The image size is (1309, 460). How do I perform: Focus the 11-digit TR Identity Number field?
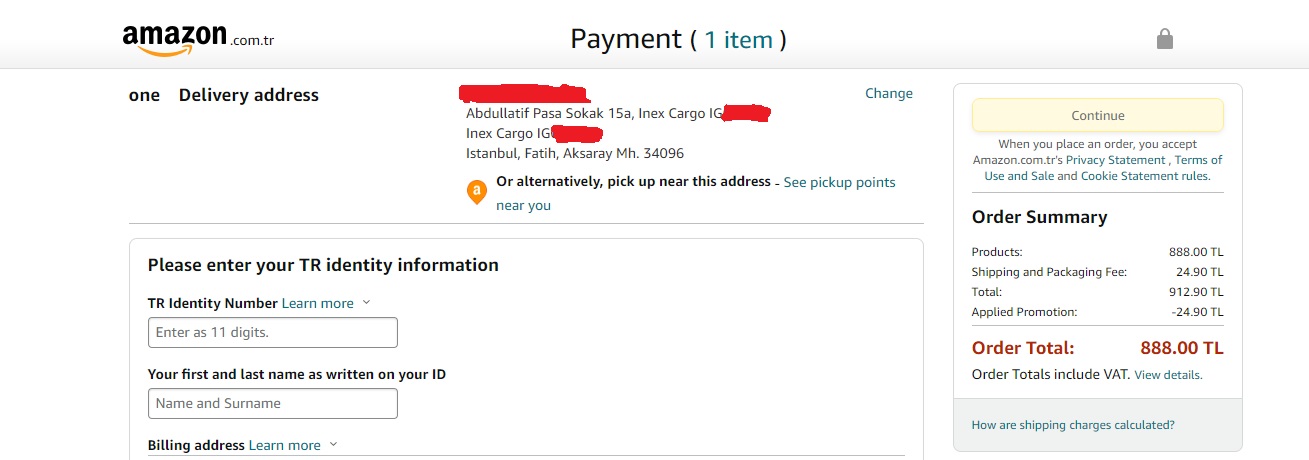(272, 332)
